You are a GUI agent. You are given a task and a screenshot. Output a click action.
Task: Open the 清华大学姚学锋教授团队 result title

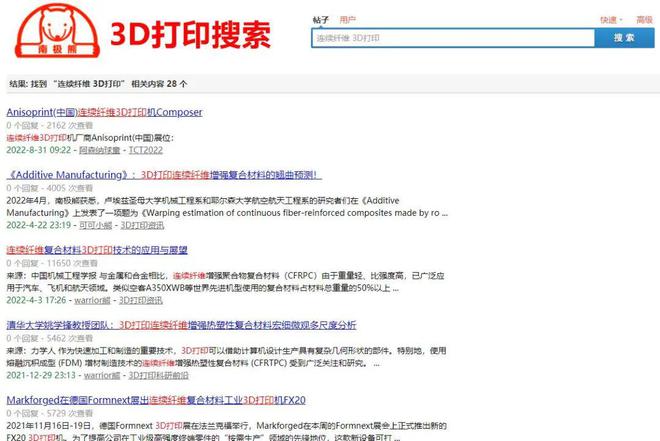181,325
